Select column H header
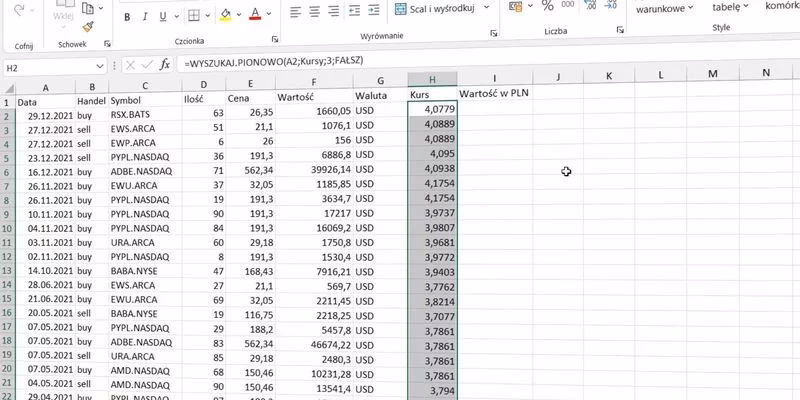Viewport: 800px width, 400px height. [x=432, y=79]
